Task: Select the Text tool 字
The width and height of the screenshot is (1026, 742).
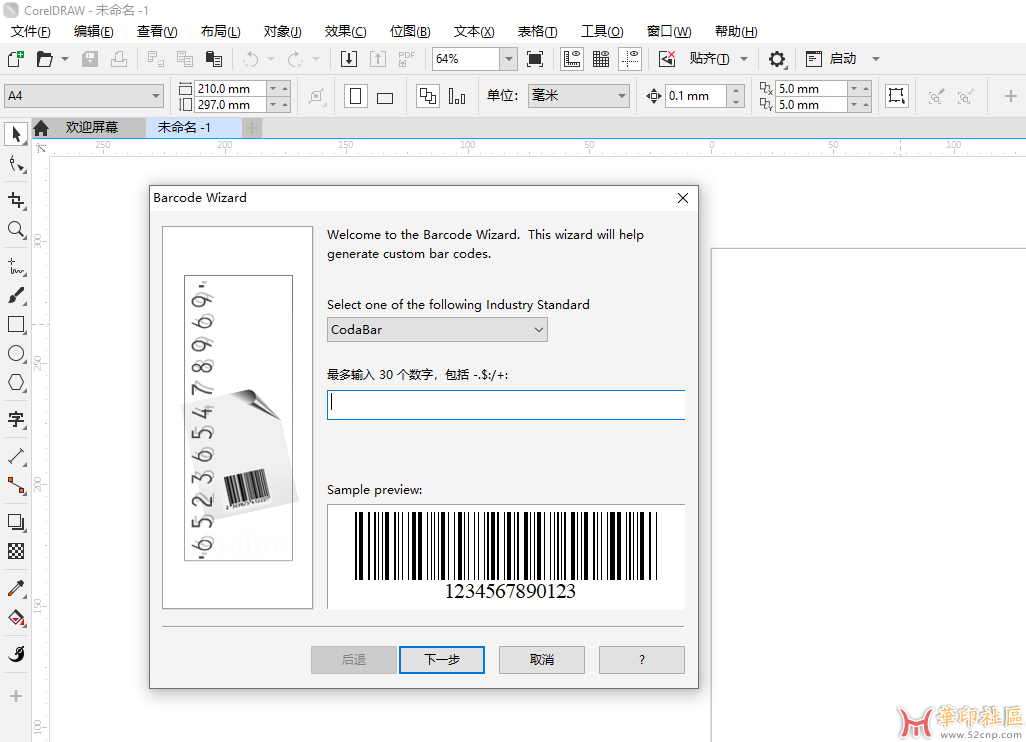Action: point(16,419)
